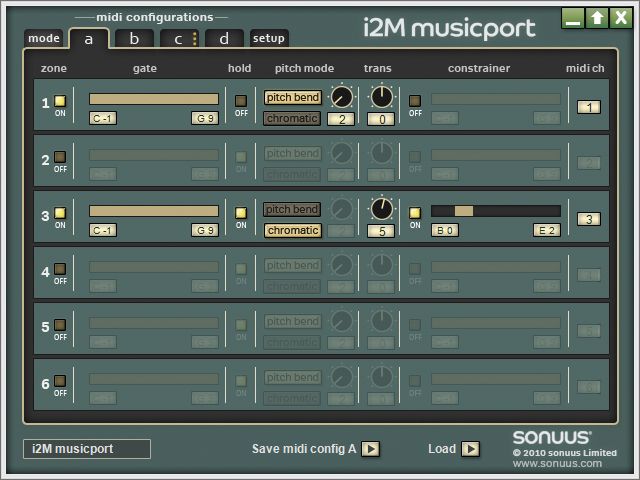
Task: Click zone 1 gate range bar
Action: tap(154, 99)
